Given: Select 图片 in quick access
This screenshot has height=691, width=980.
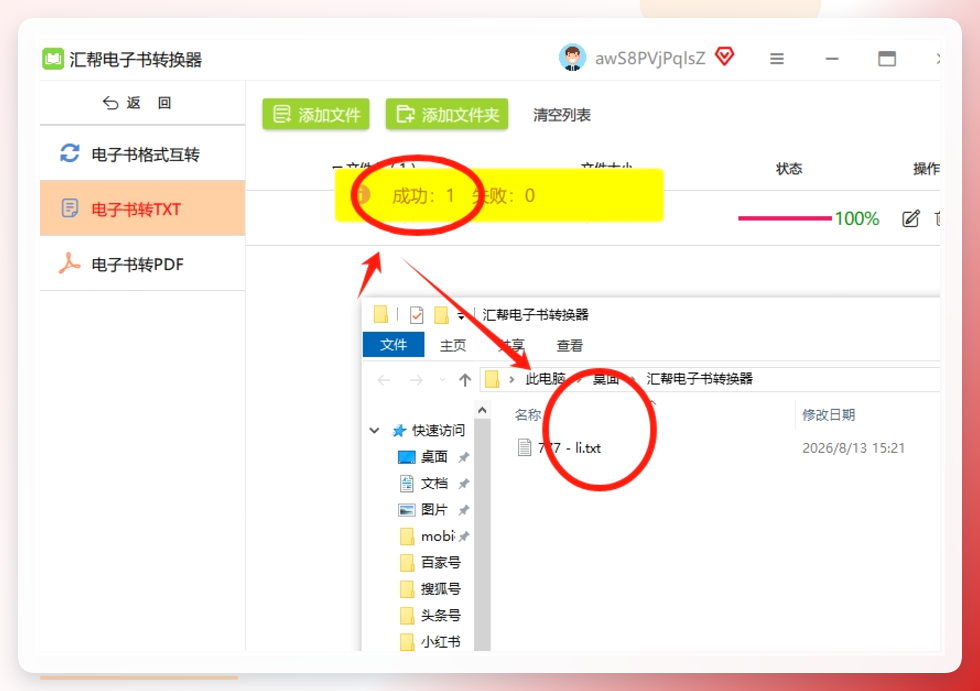Looking at the screenshot, I should coord(434,510).
